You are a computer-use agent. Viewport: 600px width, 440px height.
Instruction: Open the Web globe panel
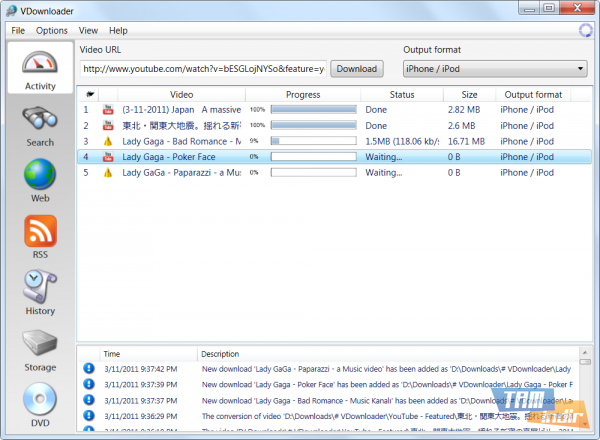pos(40,181)
